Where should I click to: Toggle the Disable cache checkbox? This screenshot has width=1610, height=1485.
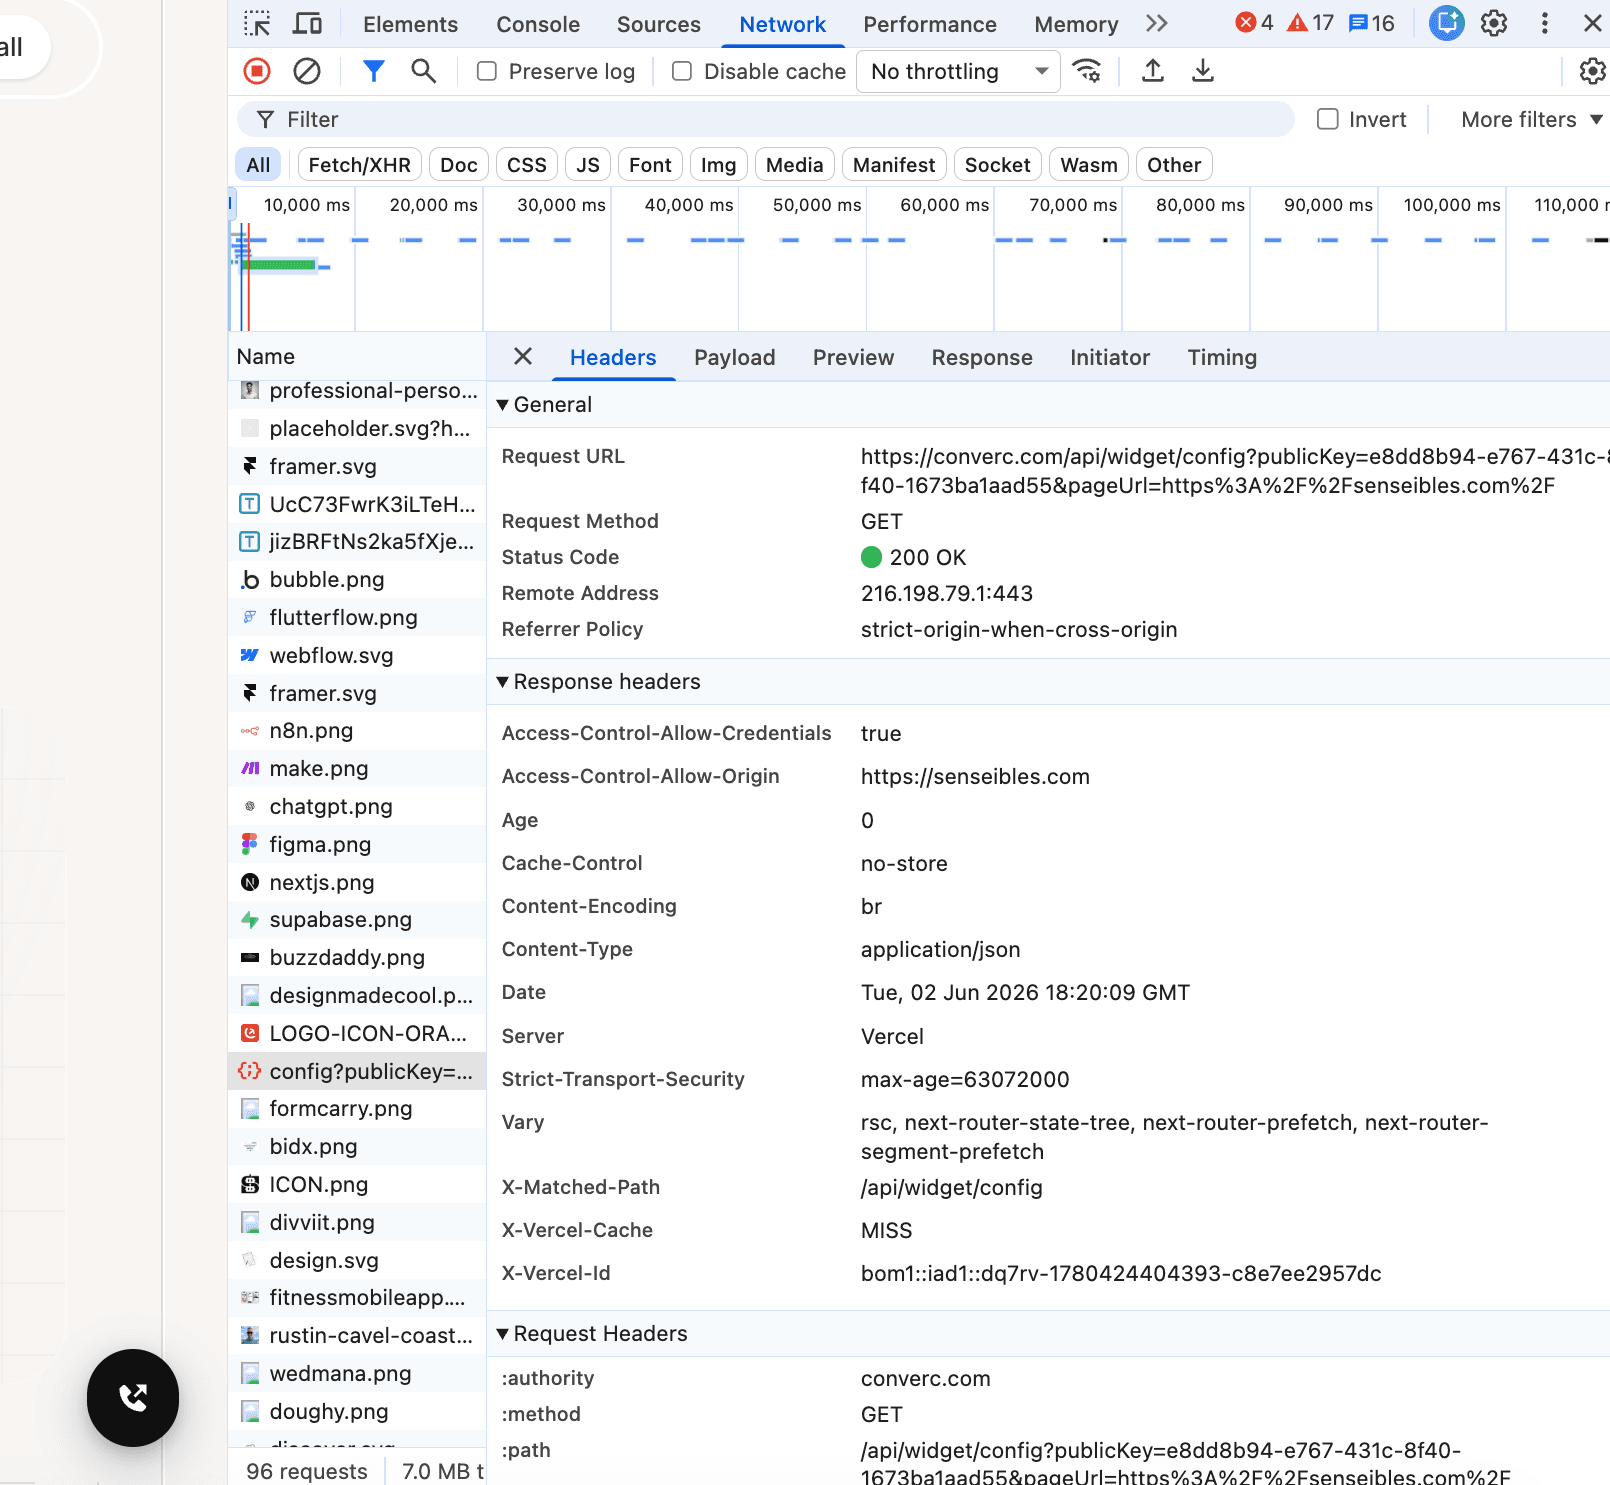click(x=682, y=71)
